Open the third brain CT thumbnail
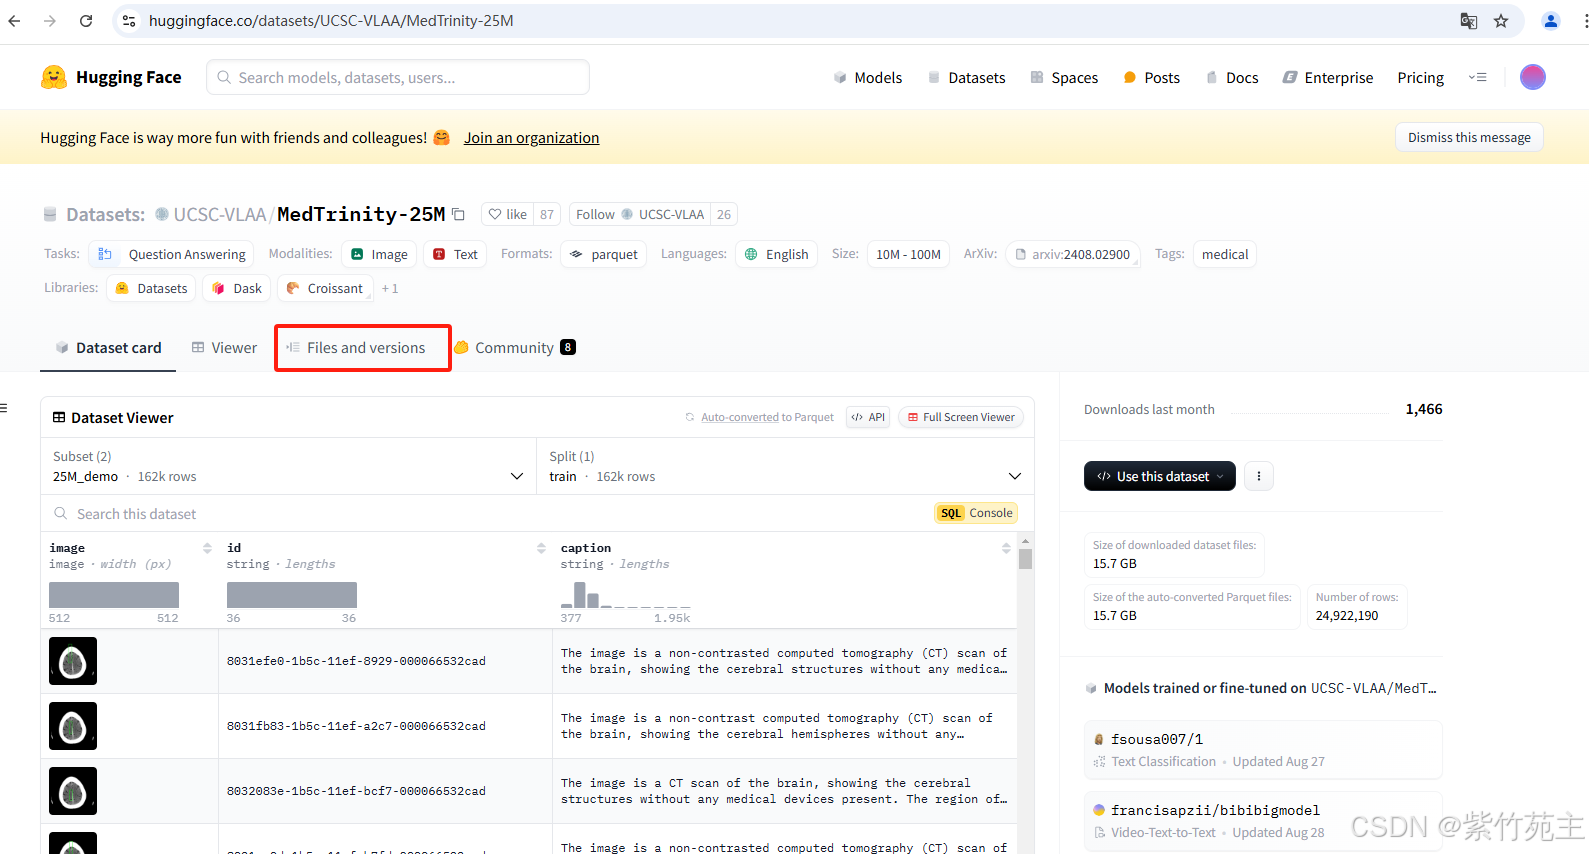1589x854 pixels. point(73,791)
